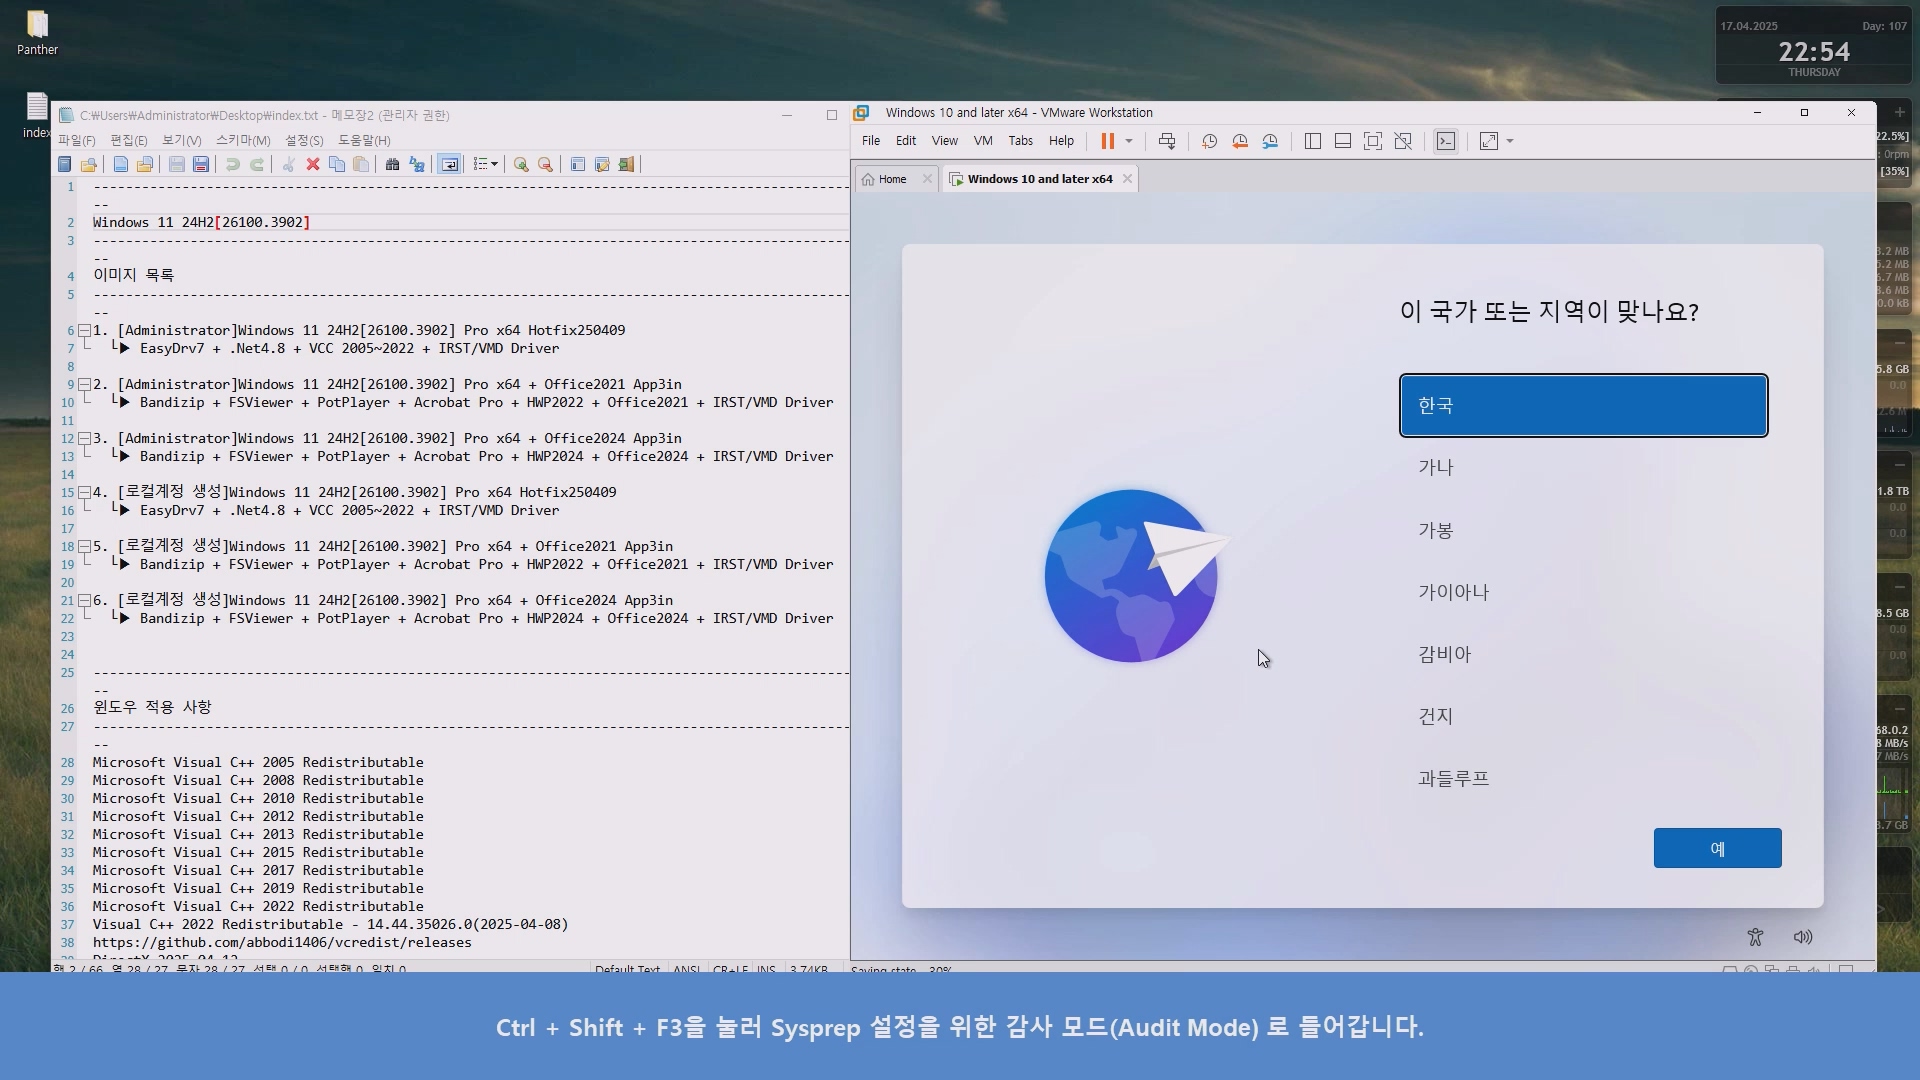Open the VM menu

[983, 141]
